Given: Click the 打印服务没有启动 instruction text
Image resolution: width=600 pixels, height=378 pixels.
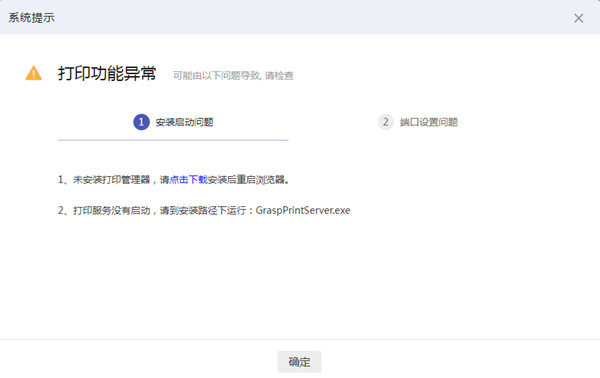Looking at the screenshot, I should click(111, 210).
